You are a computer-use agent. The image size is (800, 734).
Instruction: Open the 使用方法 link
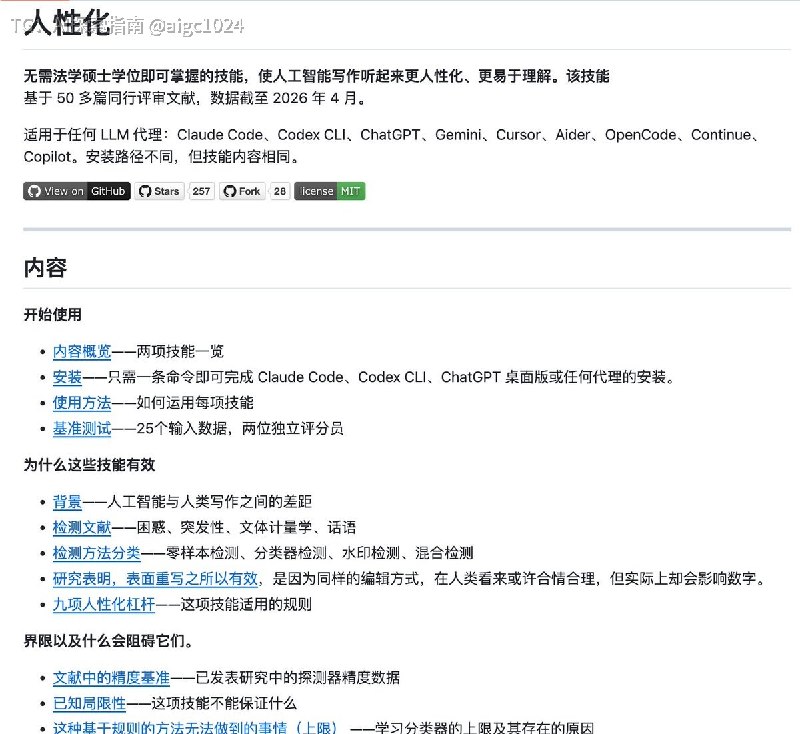tap(82, 402)
